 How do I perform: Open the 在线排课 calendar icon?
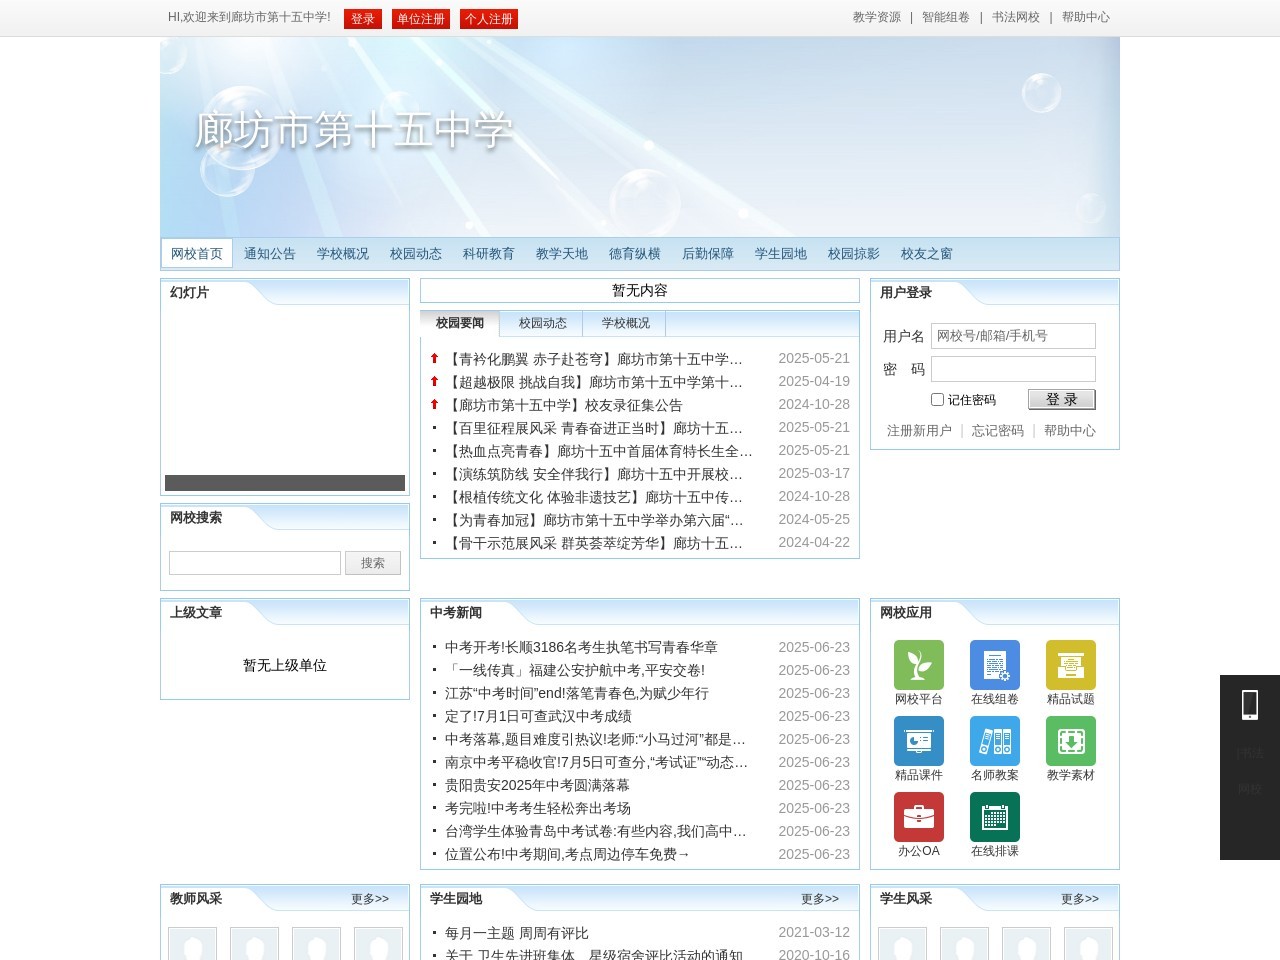995,817
